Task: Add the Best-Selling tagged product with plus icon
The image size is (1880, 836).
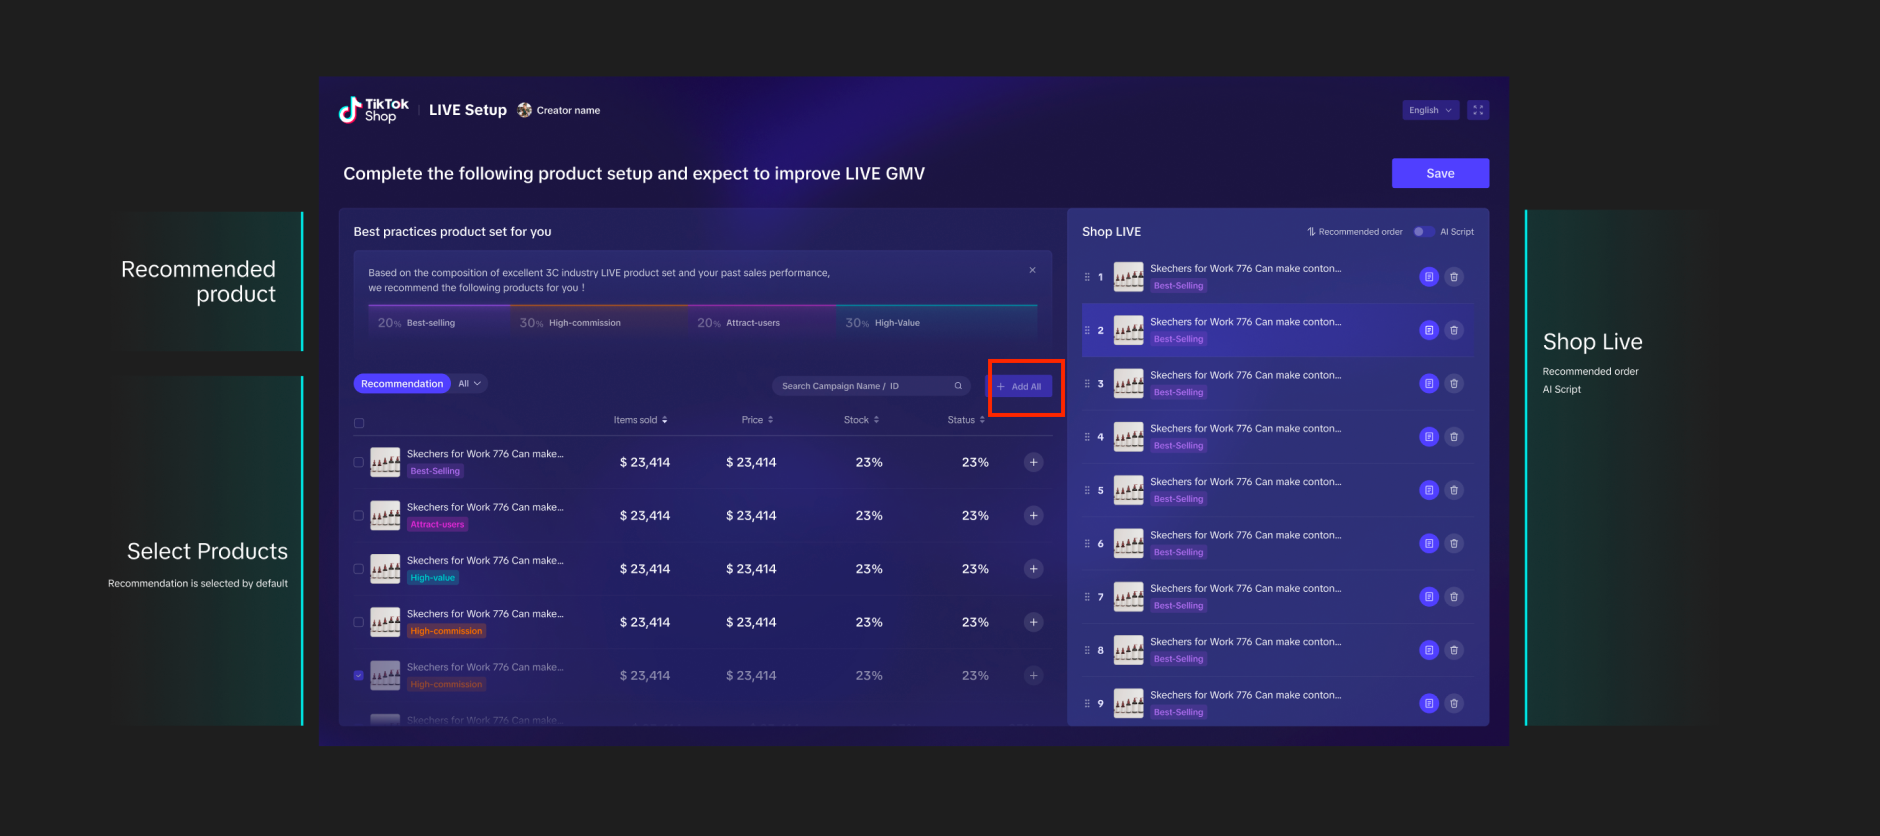Action: pyautogui.click(x=1034, y=462)
